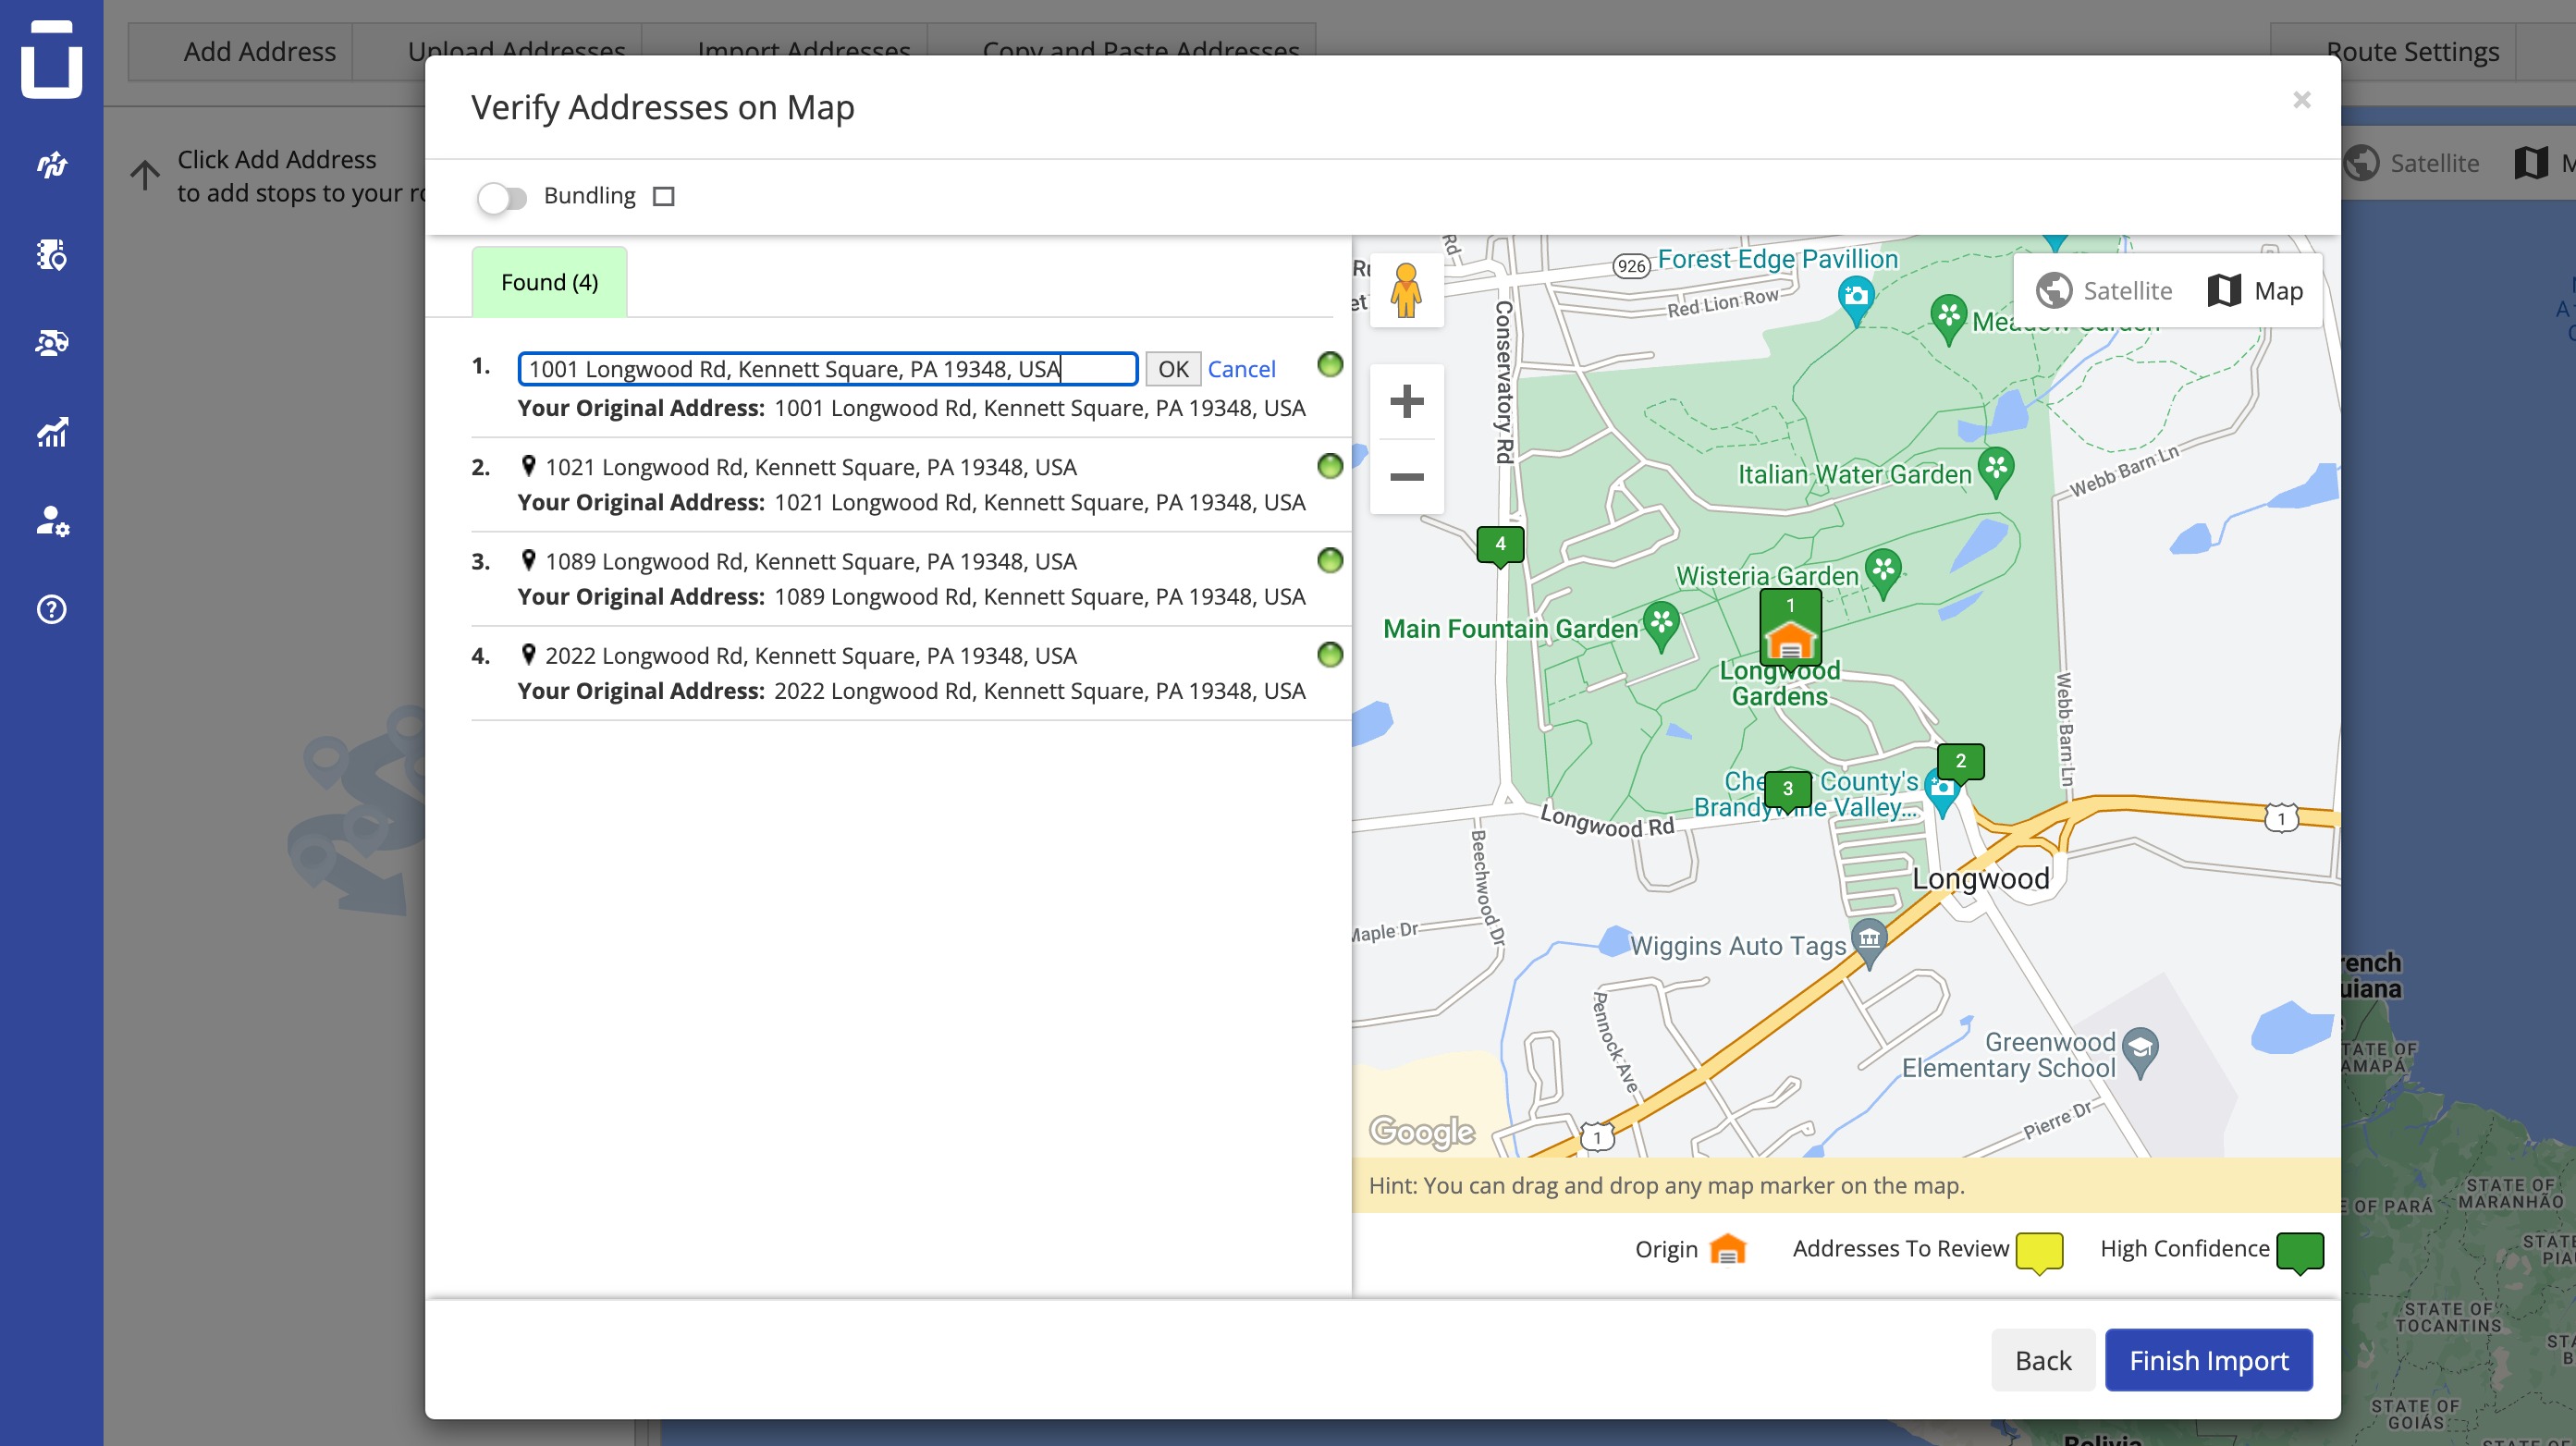
Task: Zoom out on the map
Action: [1406, 477]
